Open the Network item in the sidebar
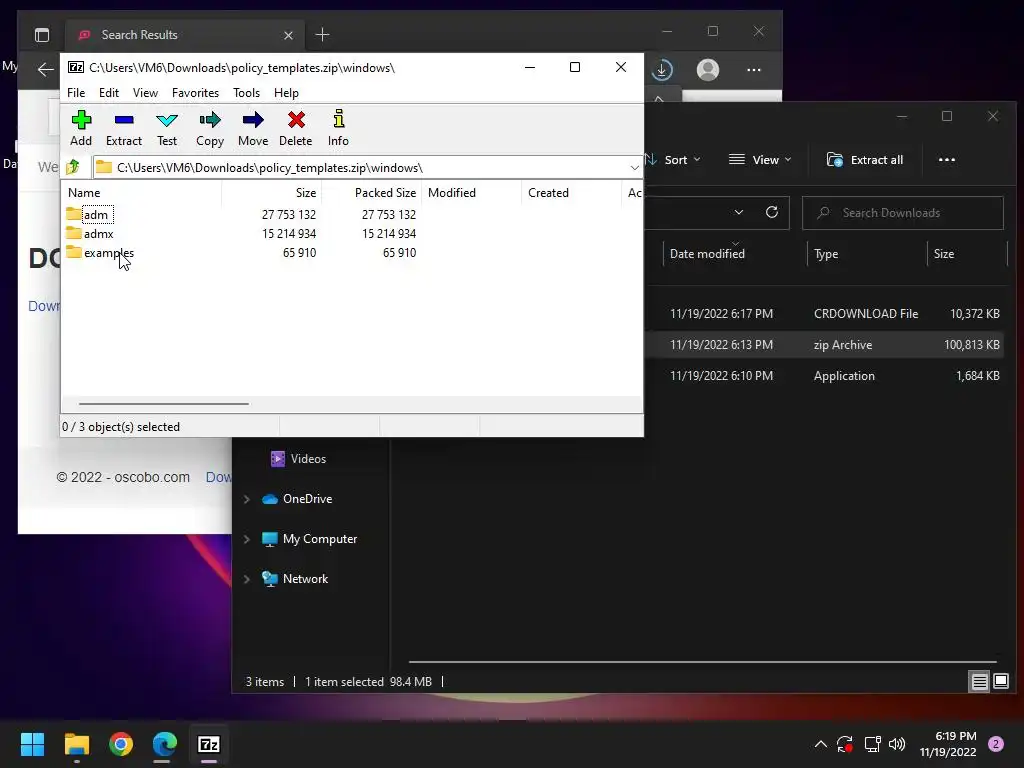The image size is (1024, 768). point(305,579)
